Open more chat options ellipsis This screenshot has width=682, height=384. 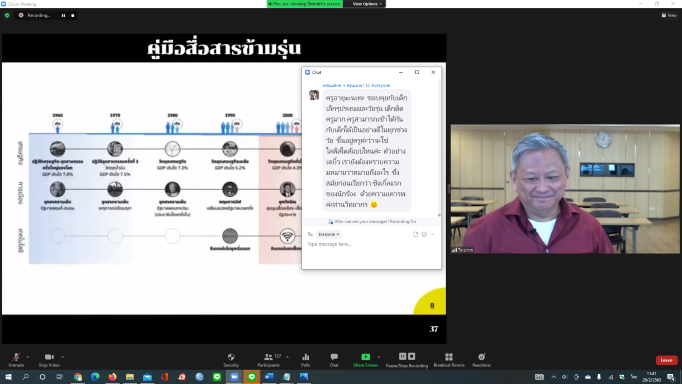click(432, 234)
